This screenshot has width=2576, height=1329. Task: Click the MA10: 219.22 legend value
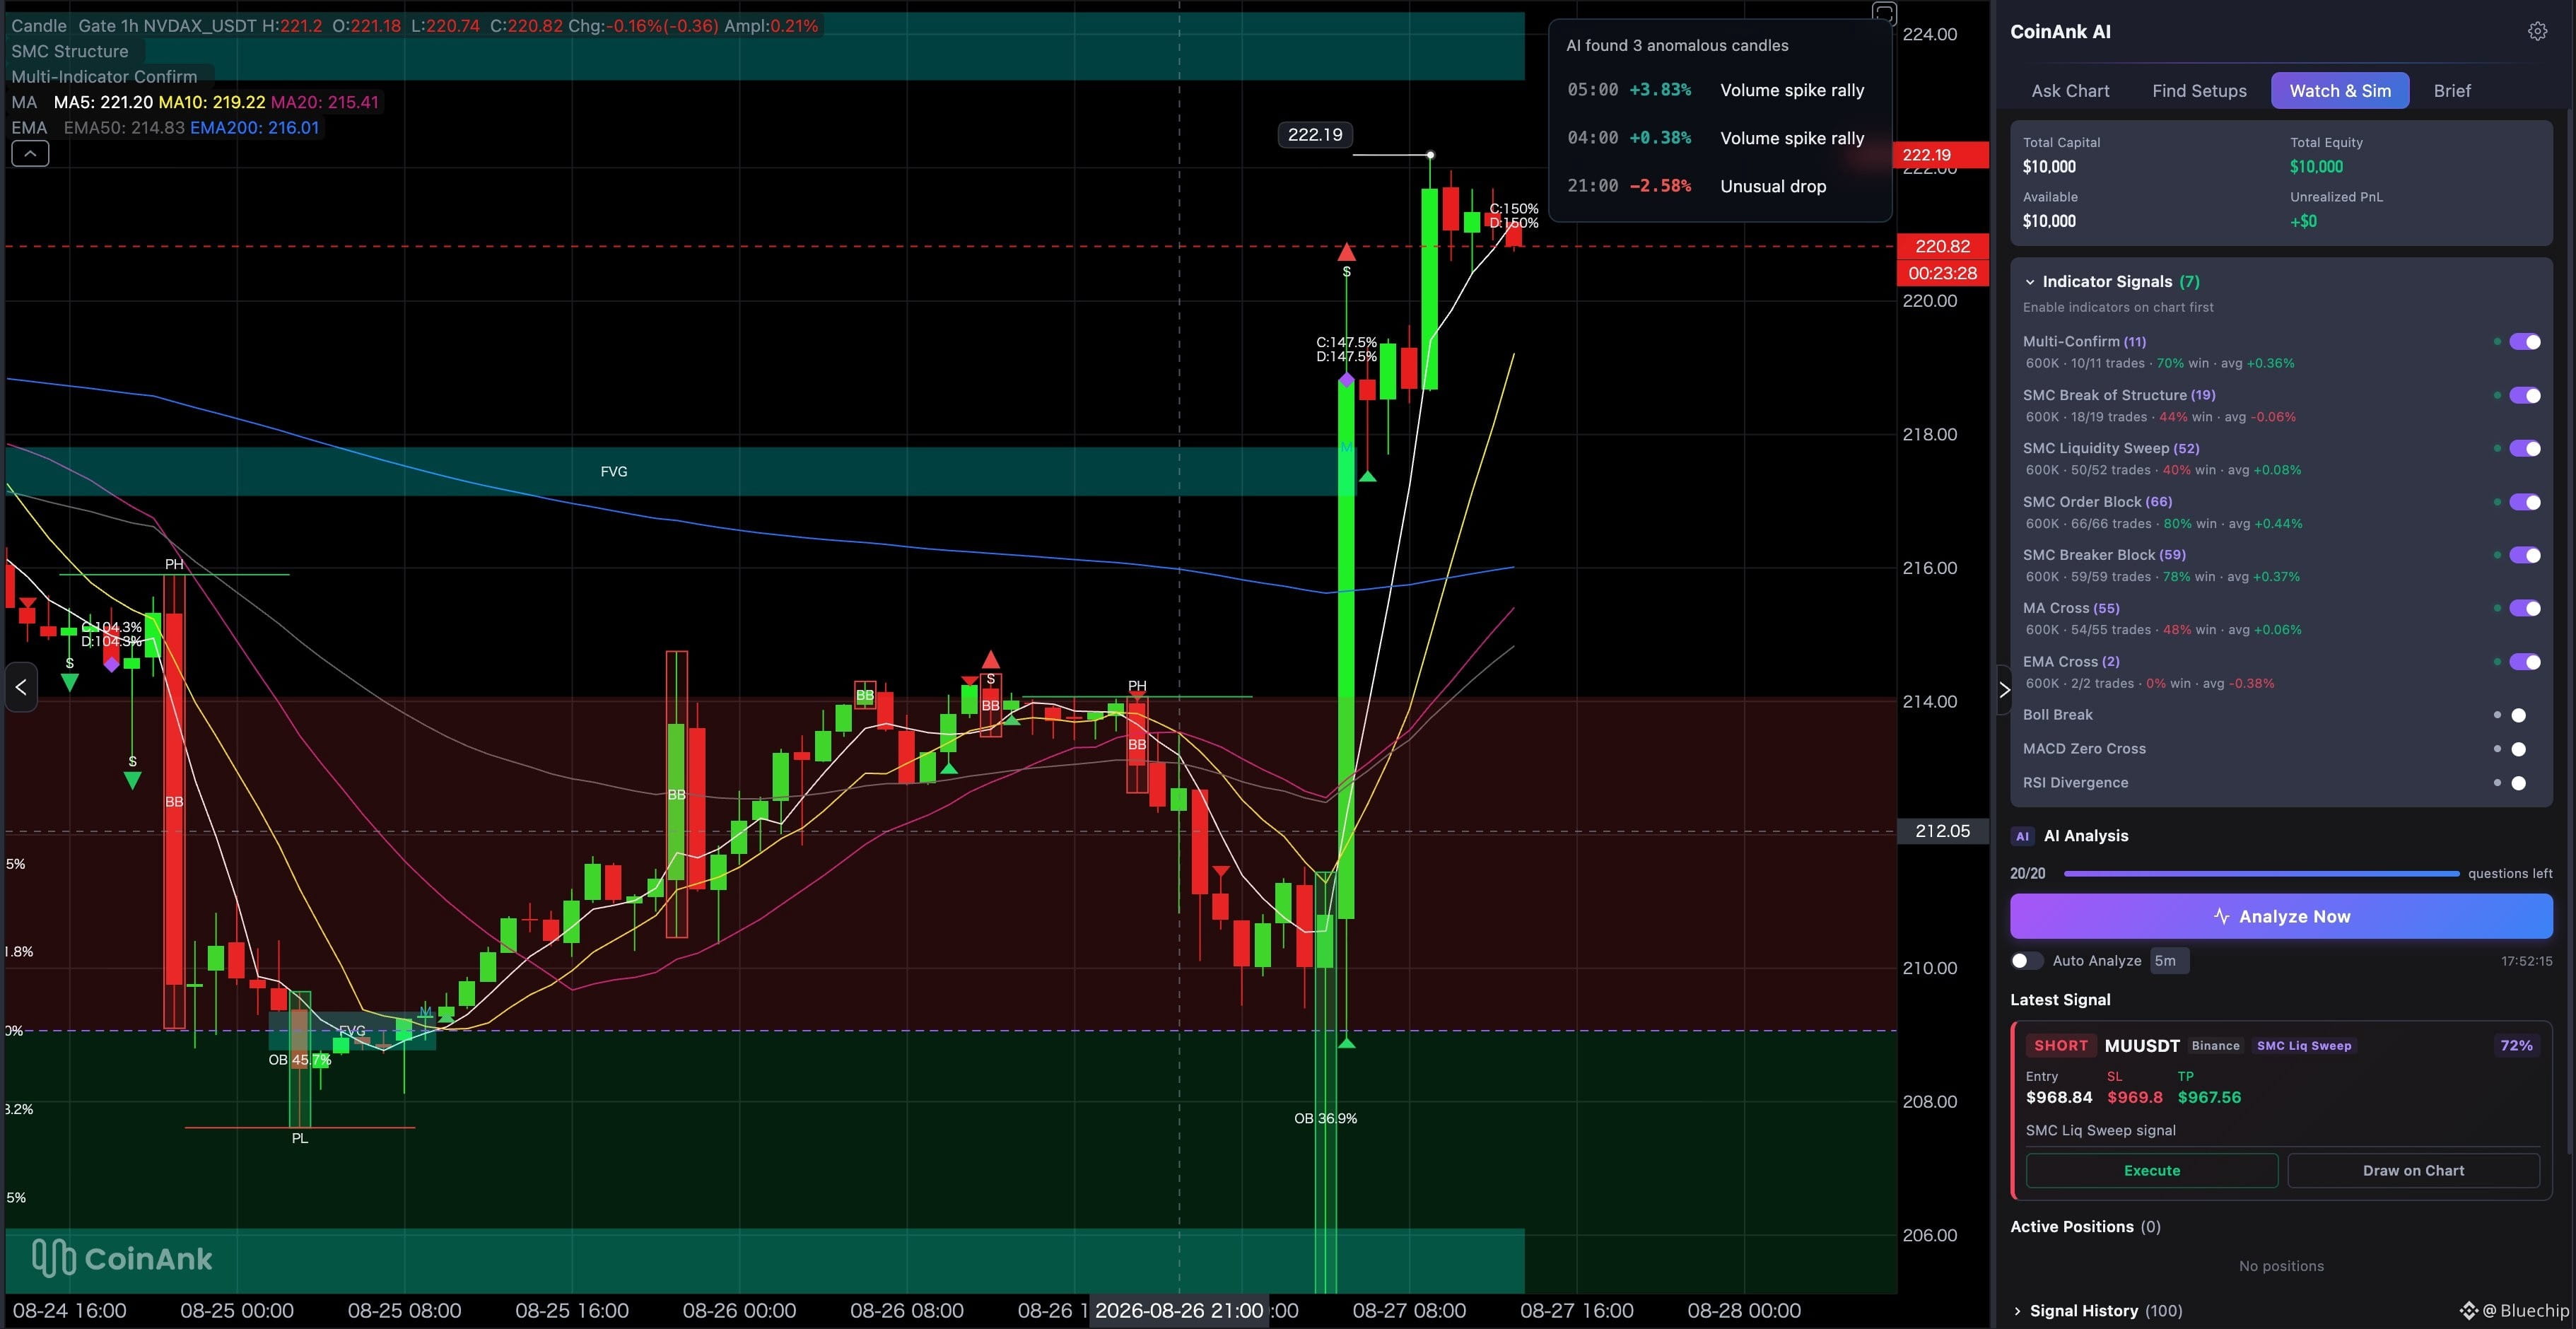212,102
